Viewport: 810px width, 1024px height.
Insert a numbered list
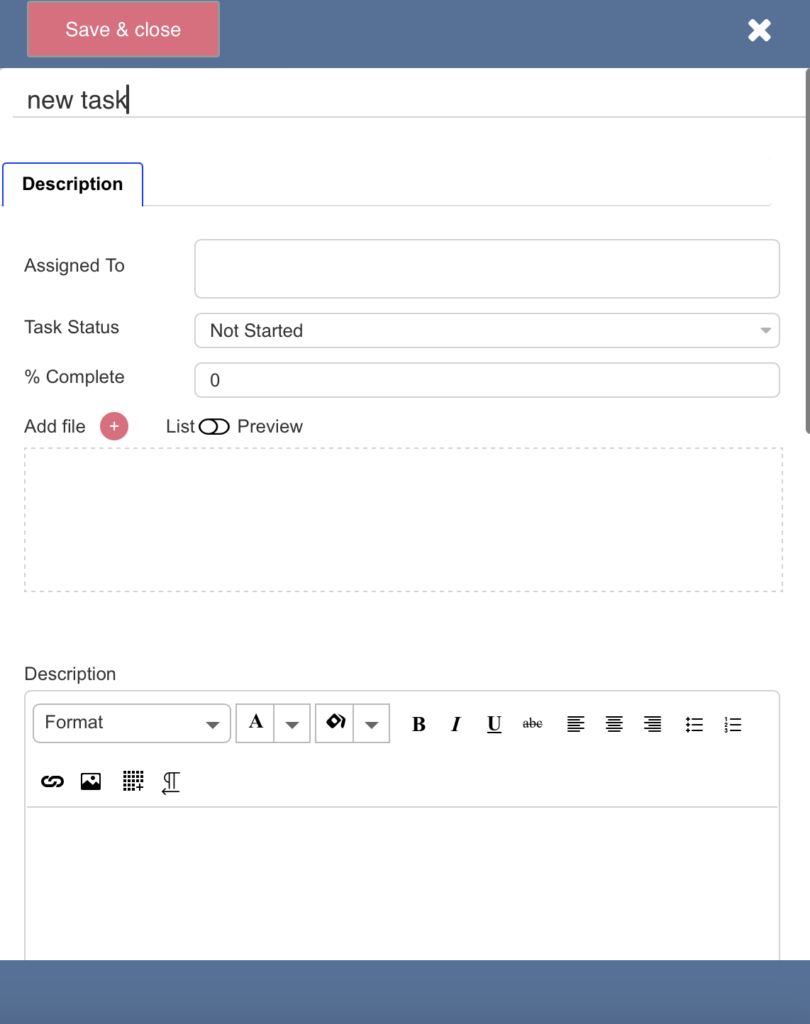(x=733, y=724)
